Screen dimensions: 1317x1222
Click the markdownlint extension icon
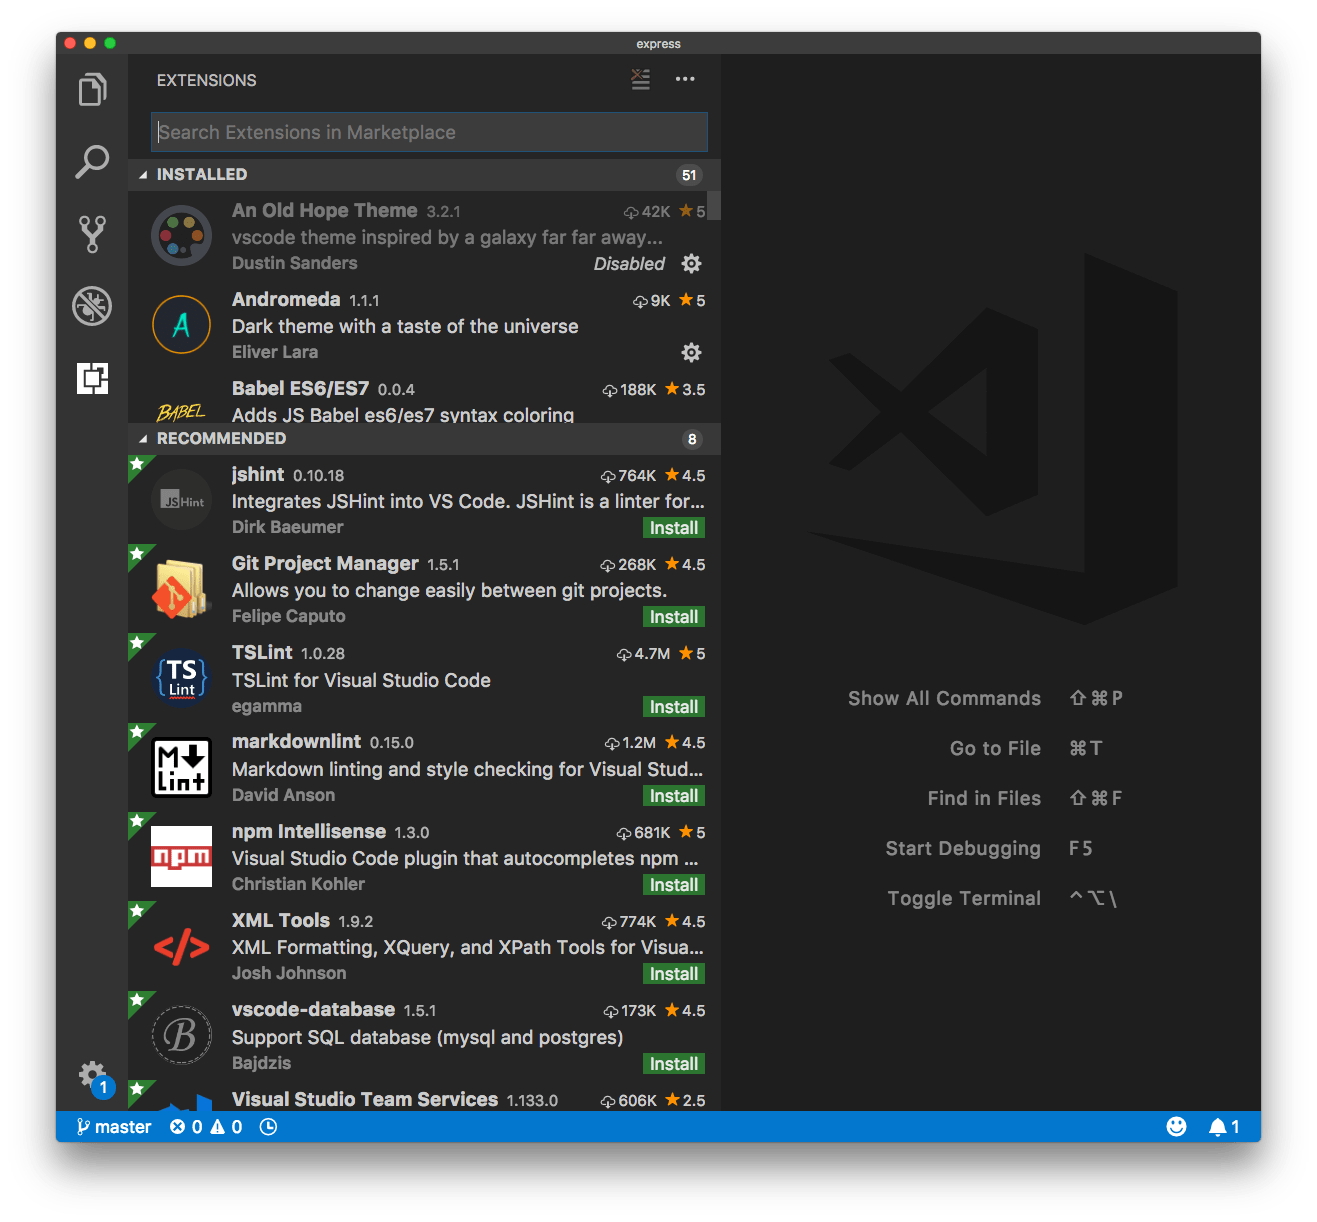point(181,767)
